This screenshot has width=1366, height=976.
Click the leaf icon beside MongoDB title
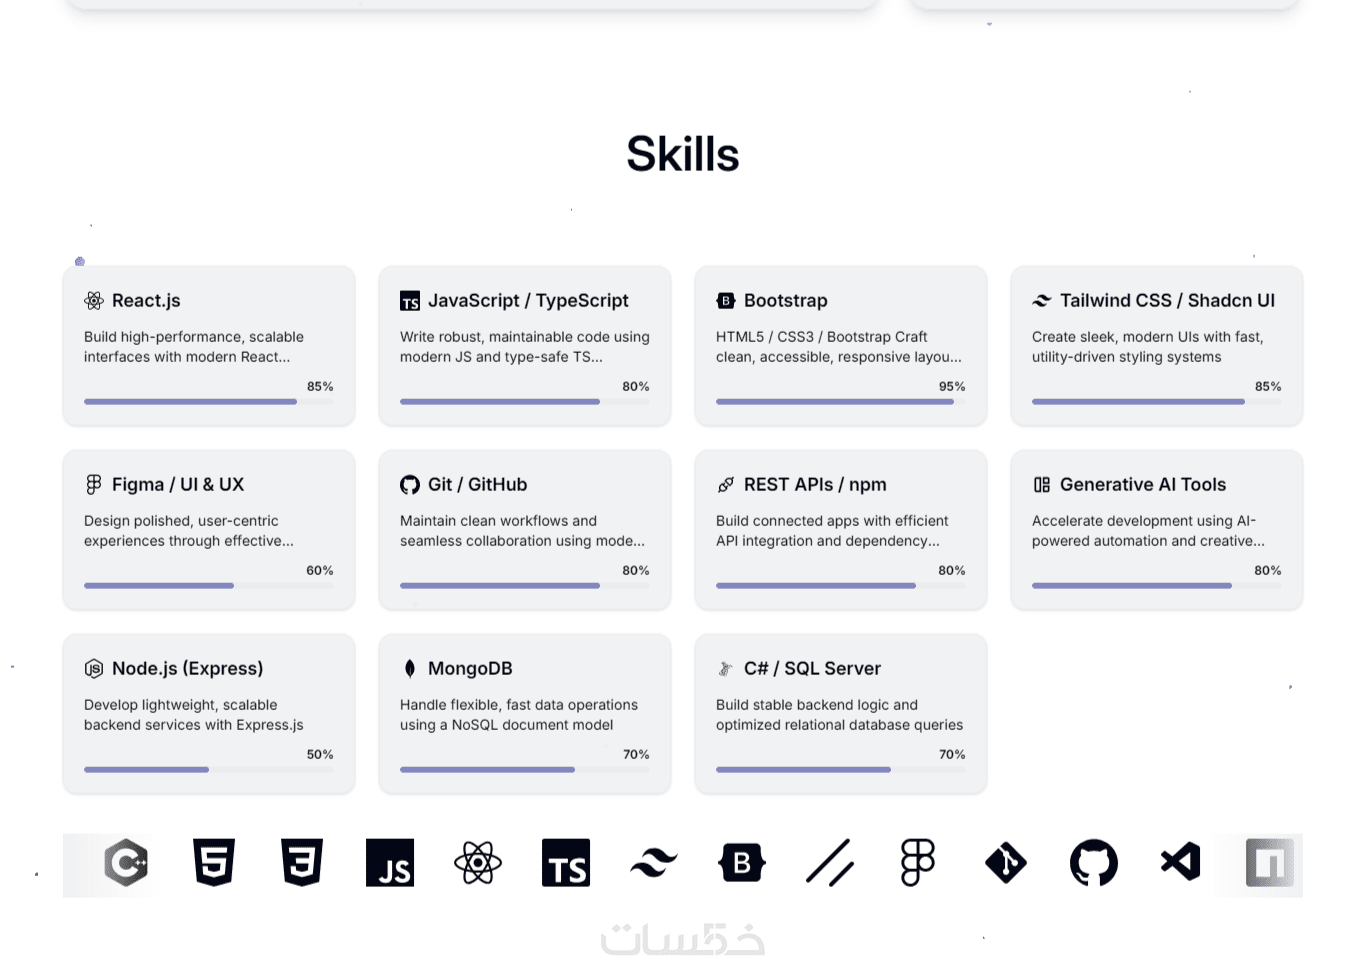(x=410, y=669)
